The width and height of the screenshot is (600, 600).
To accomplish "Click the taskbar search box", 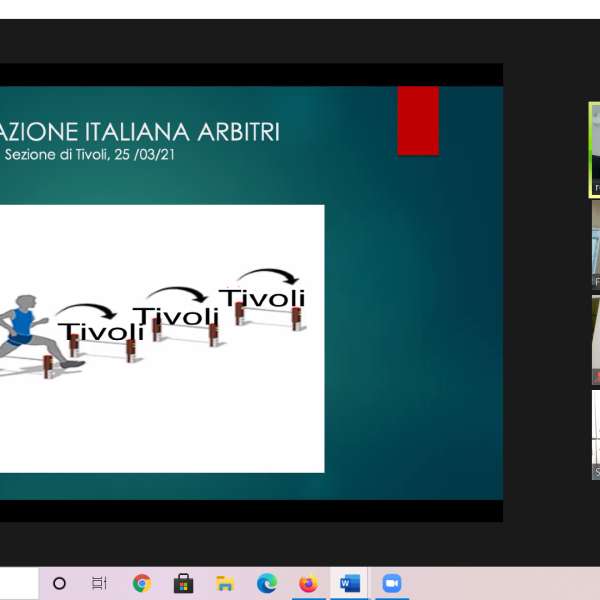I will 18,583.
